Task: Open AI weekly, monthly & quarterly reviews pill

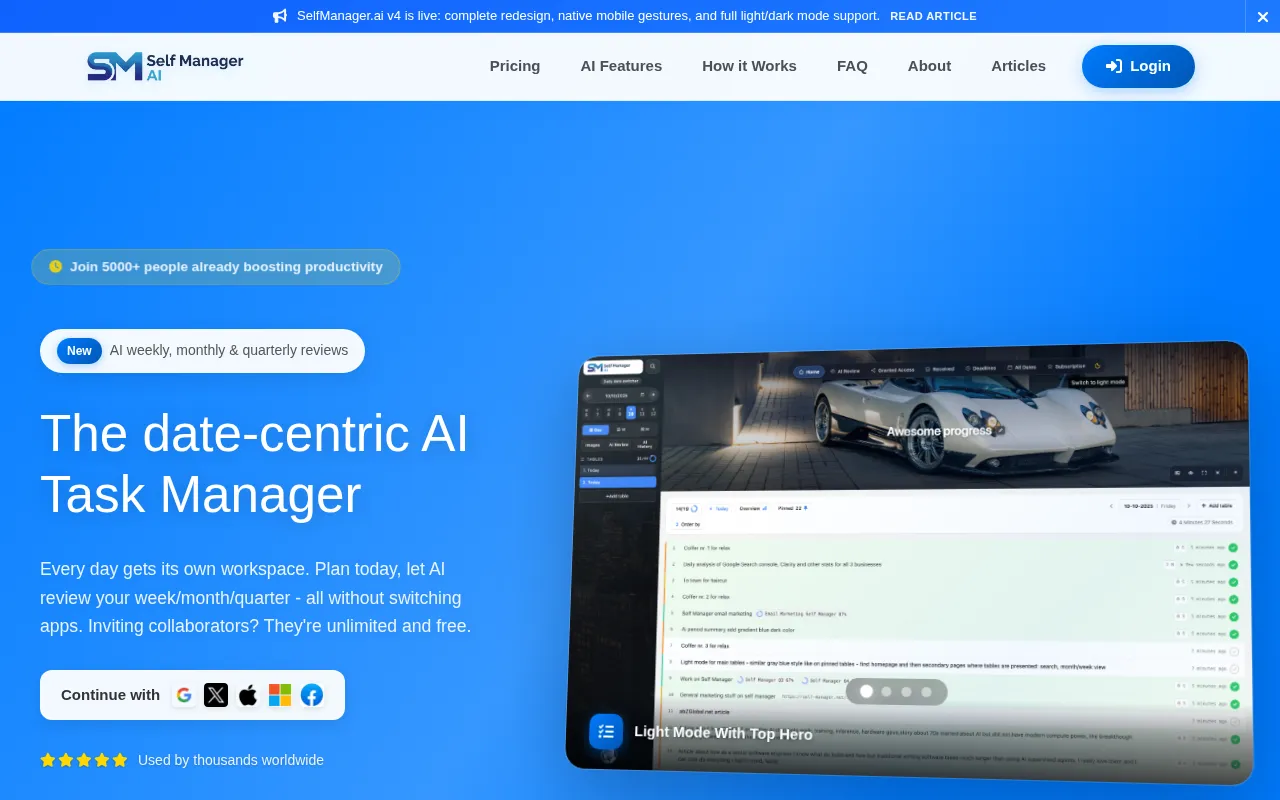Action: [x=202, y=351]
